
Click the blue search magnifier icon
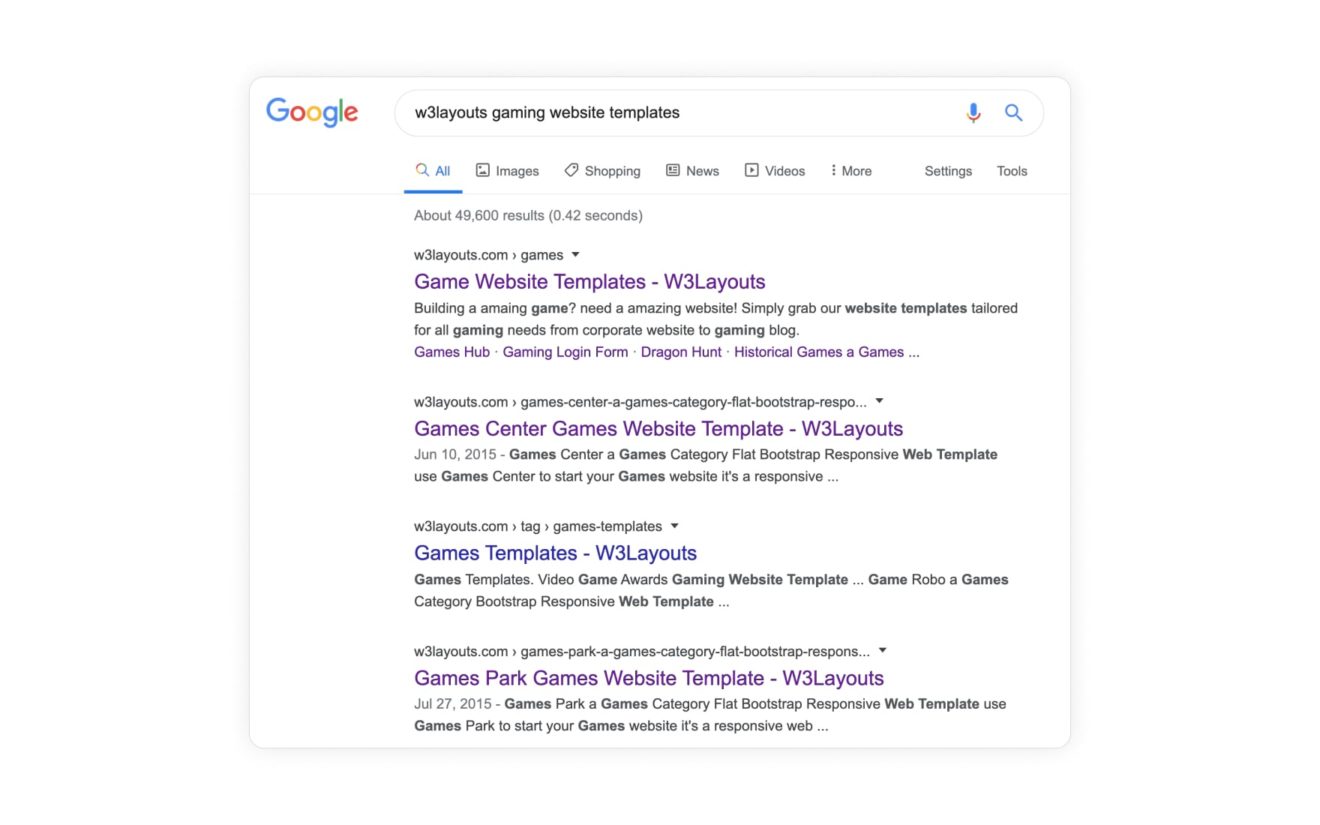pos(1013,113)
